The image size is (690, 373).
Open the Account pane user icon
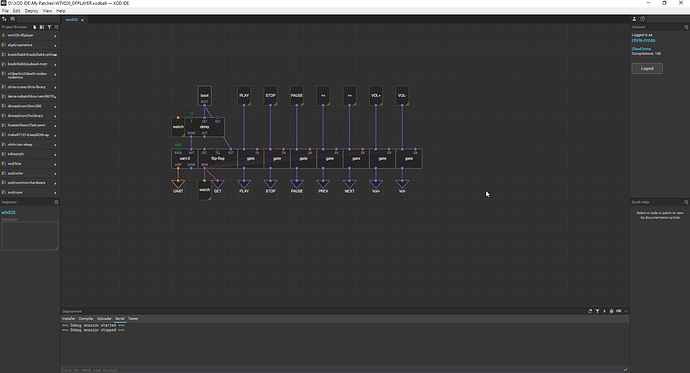point(634,19)
